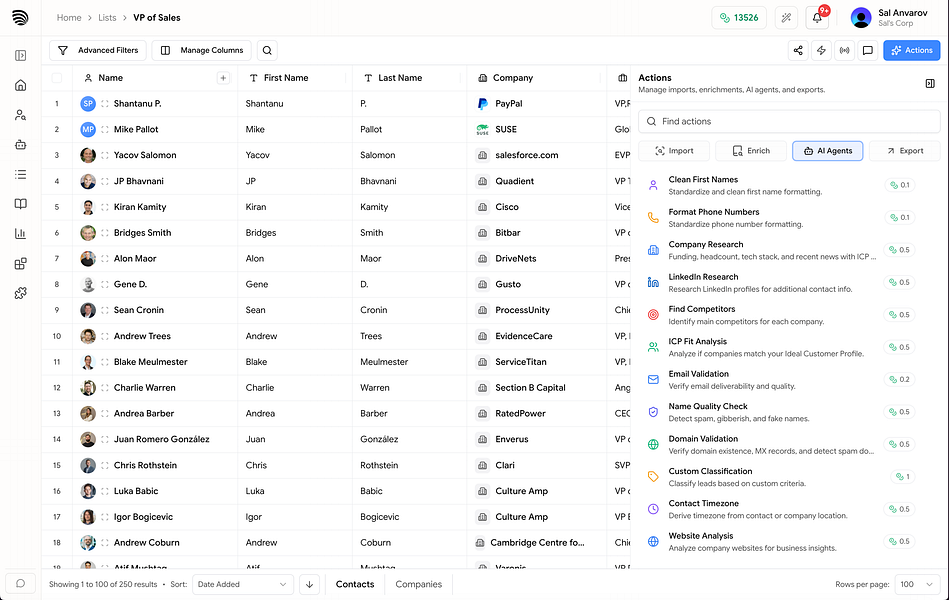Viewport: 949px width, 600px height.
Task: Click the share icon in toolbar
Action: click(x=798, y=50)
